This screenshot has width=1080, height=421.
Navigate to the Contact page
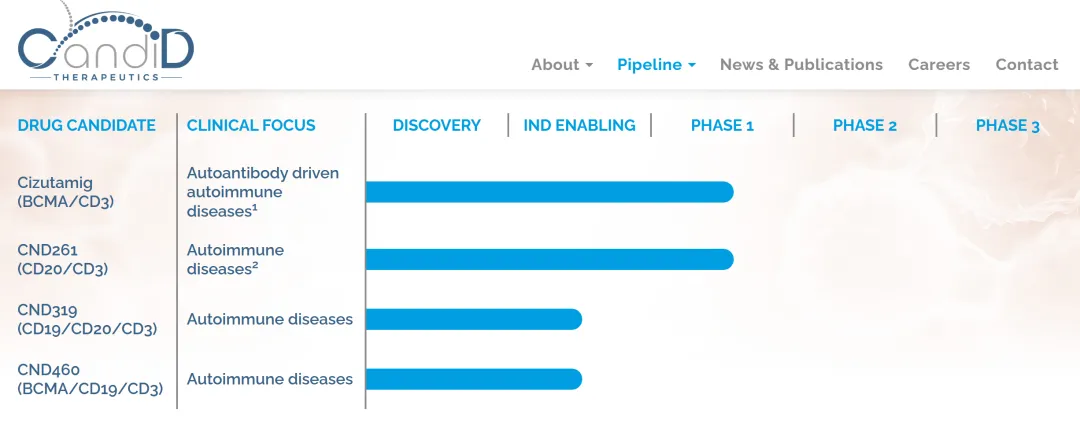[1026, 65]
